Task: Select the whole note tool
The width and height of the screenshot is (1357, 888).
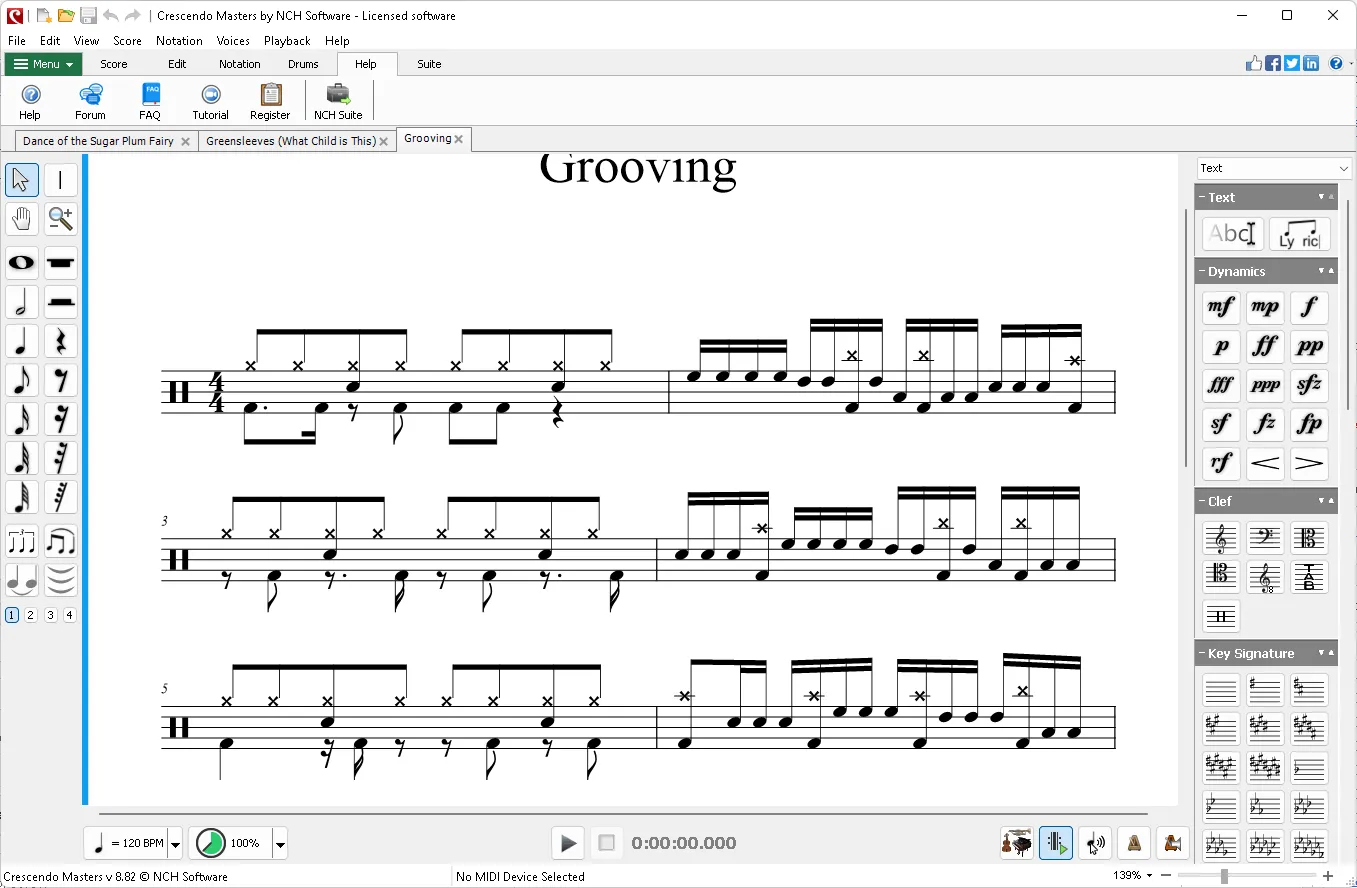Action: [x=22, y=263]
